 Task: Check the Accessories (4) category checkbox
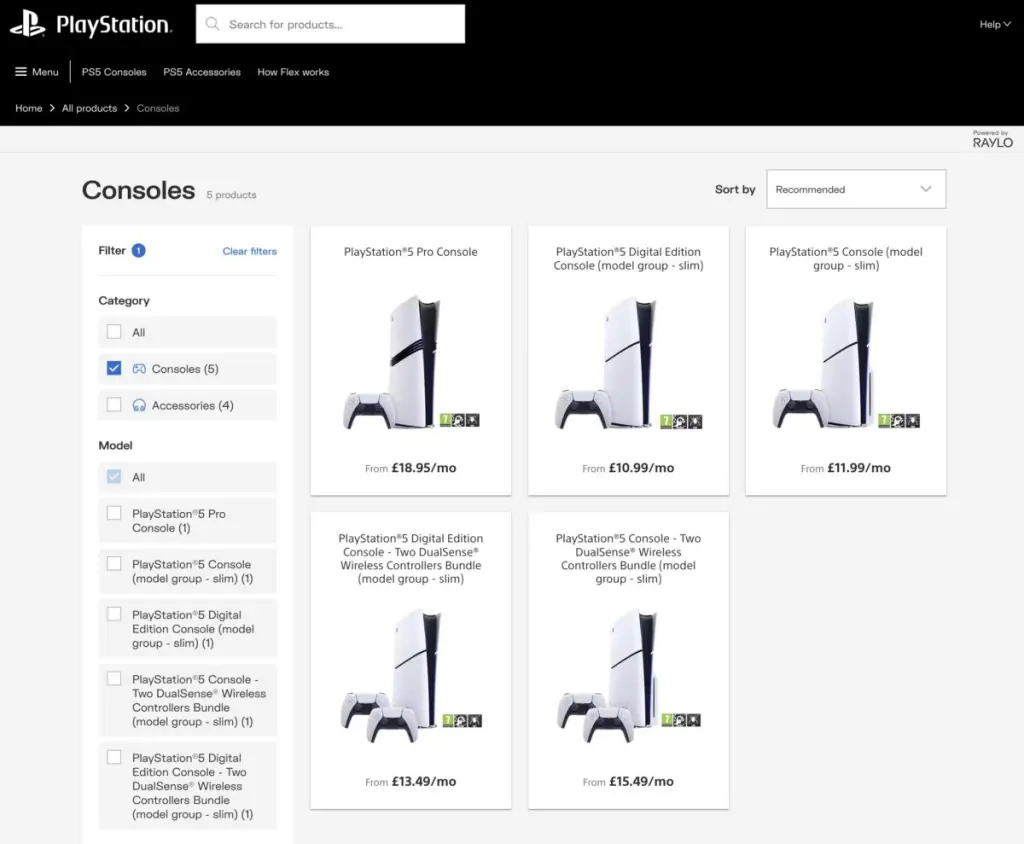[114, 405]
